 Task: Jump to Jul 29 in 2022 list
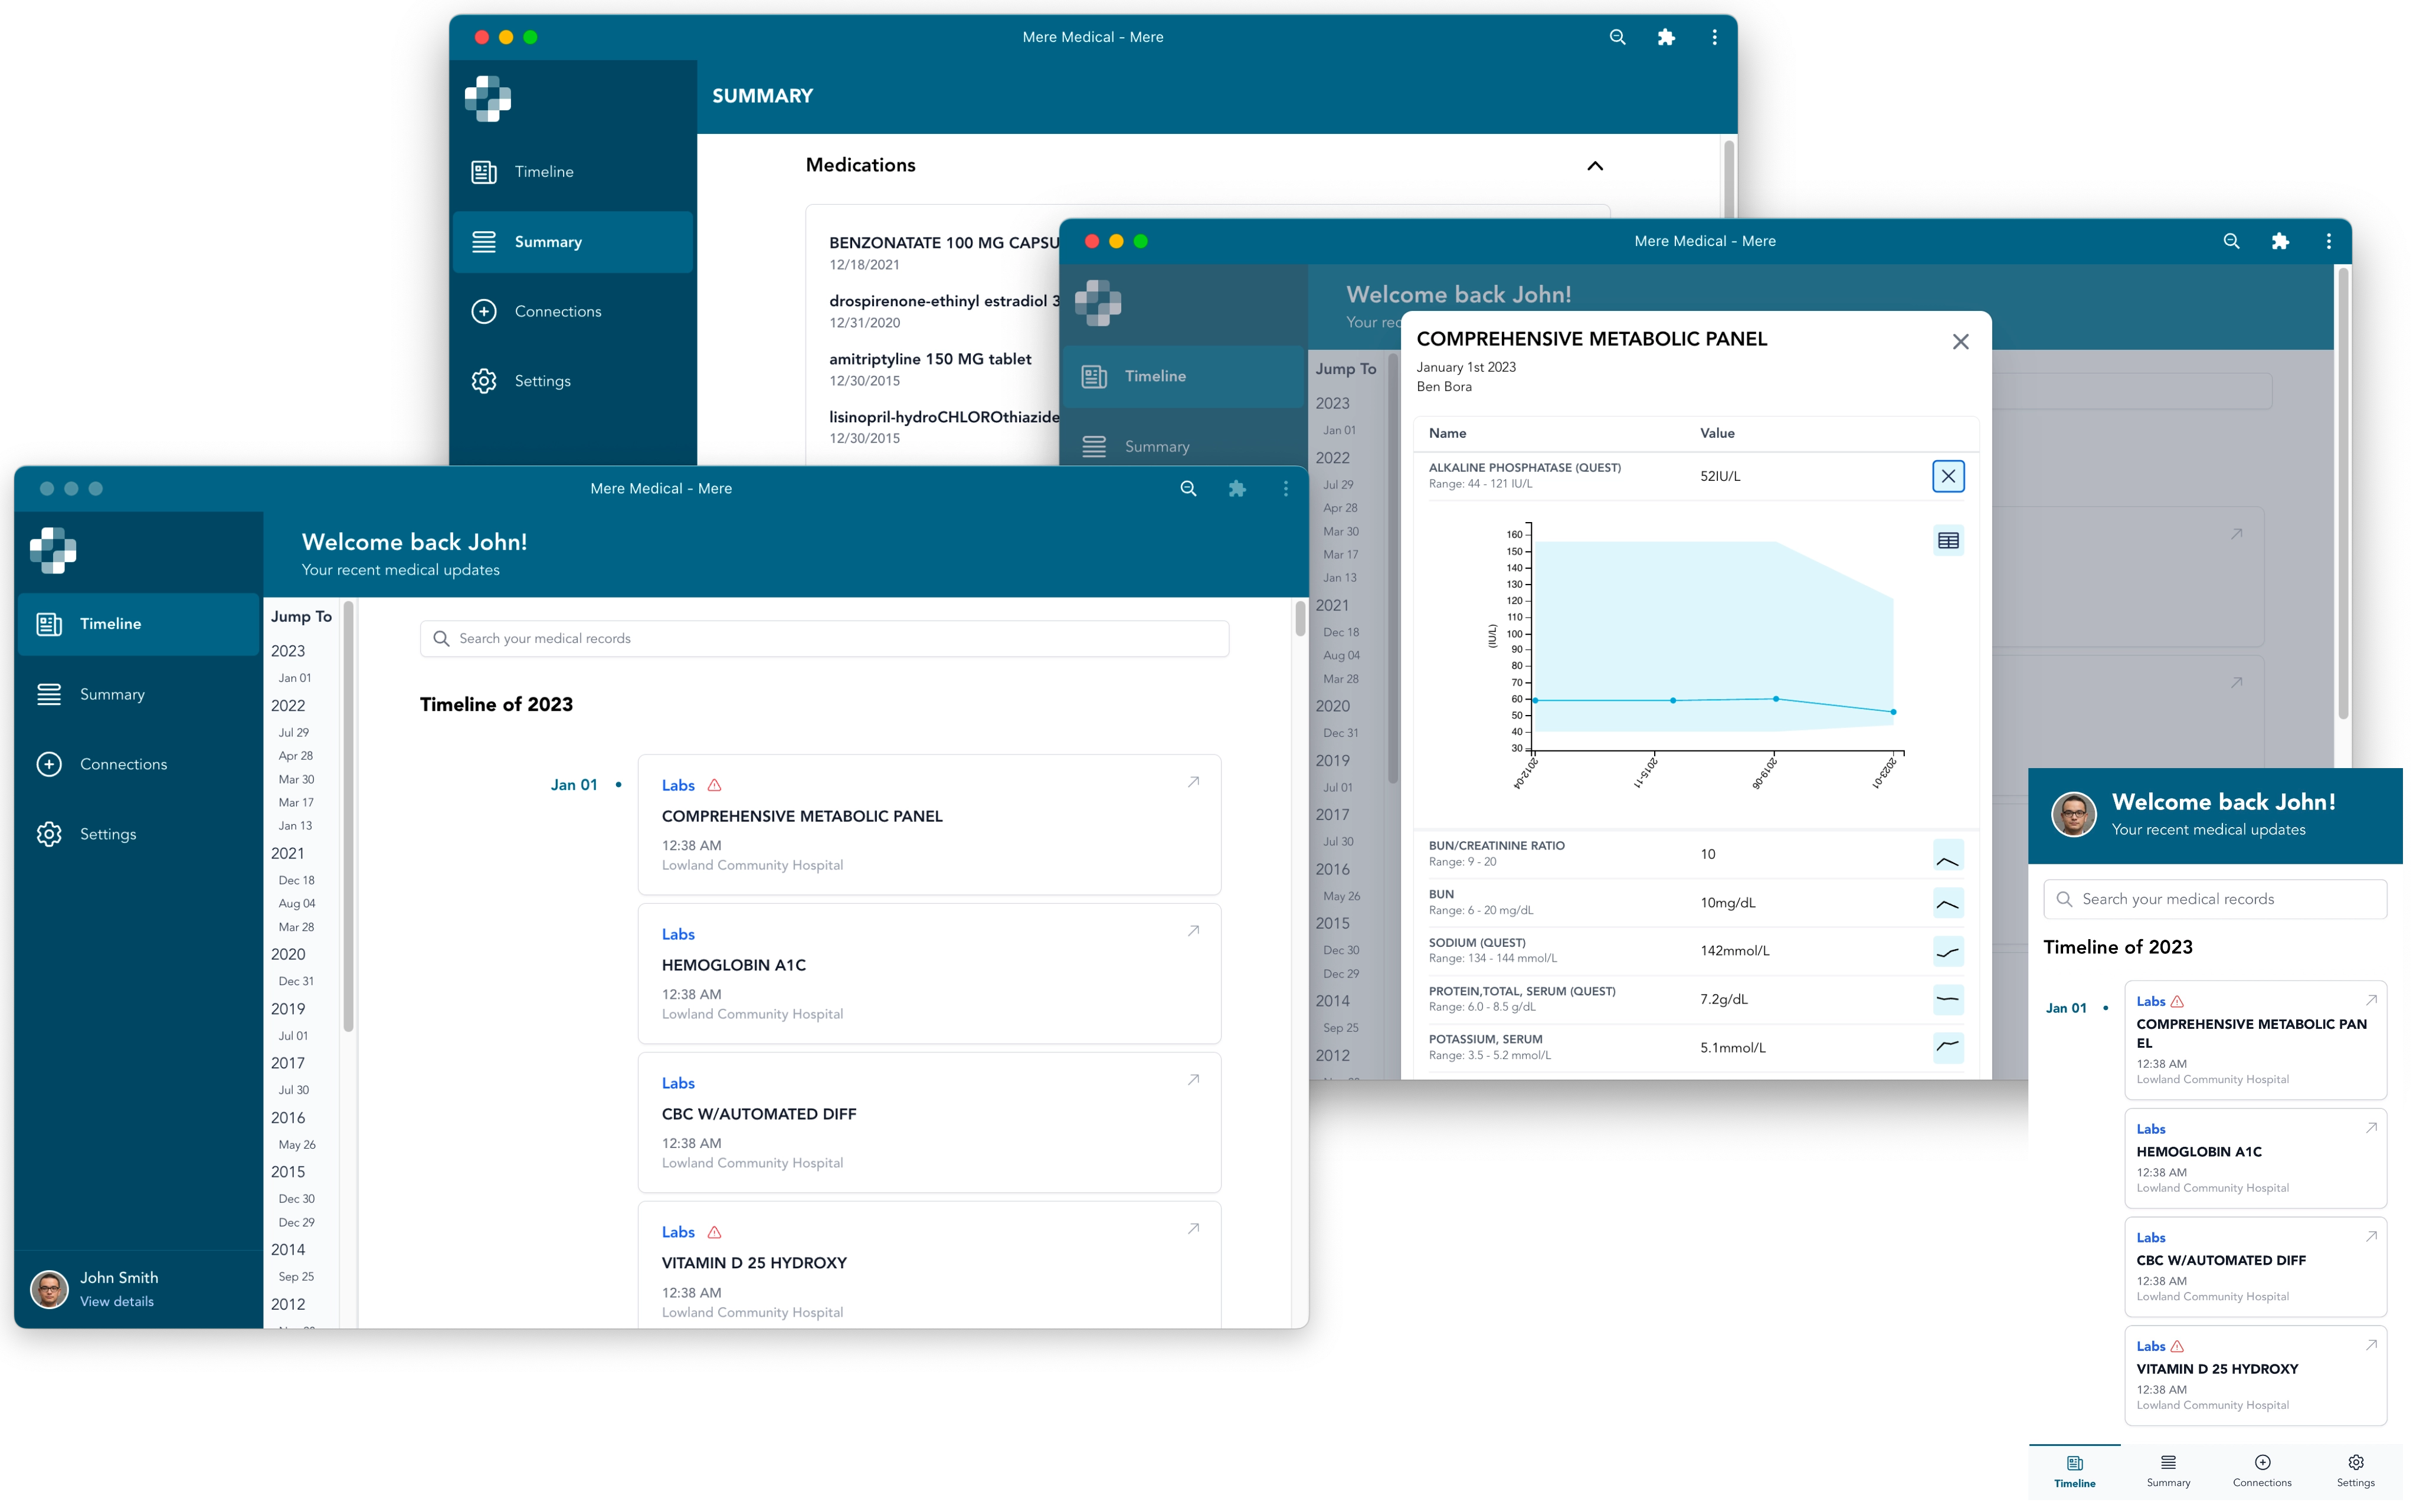(x=294, y=732)
